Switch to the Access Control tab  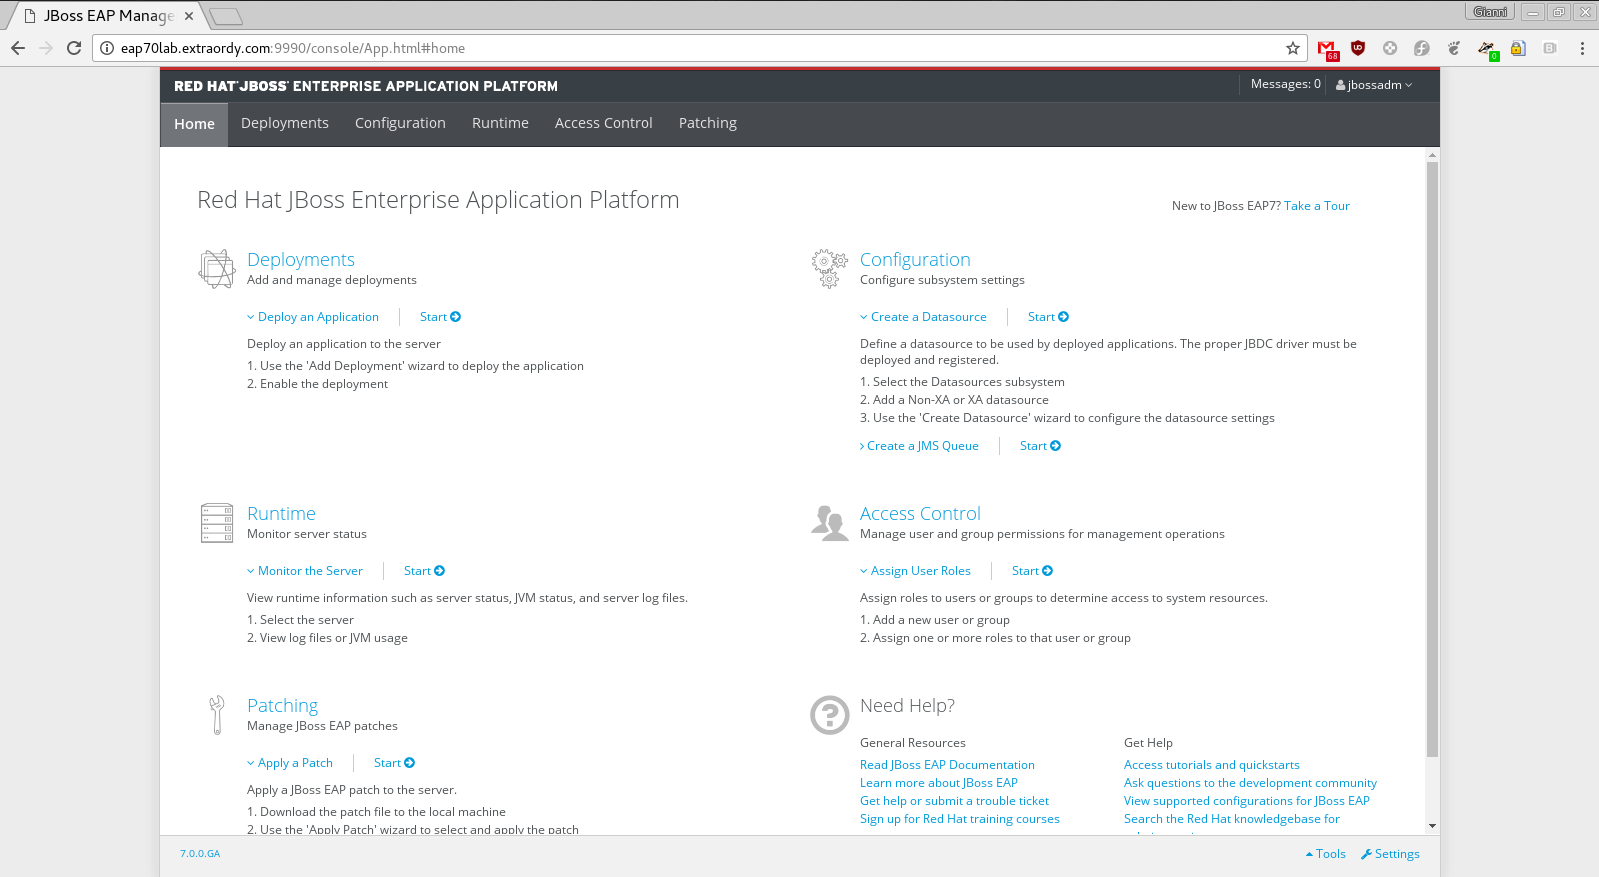click(604, 123)
